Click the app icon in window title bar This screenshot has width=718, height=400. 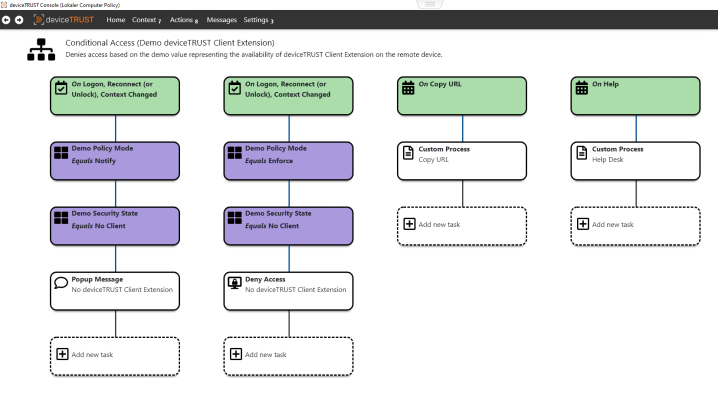pos(4,5)
